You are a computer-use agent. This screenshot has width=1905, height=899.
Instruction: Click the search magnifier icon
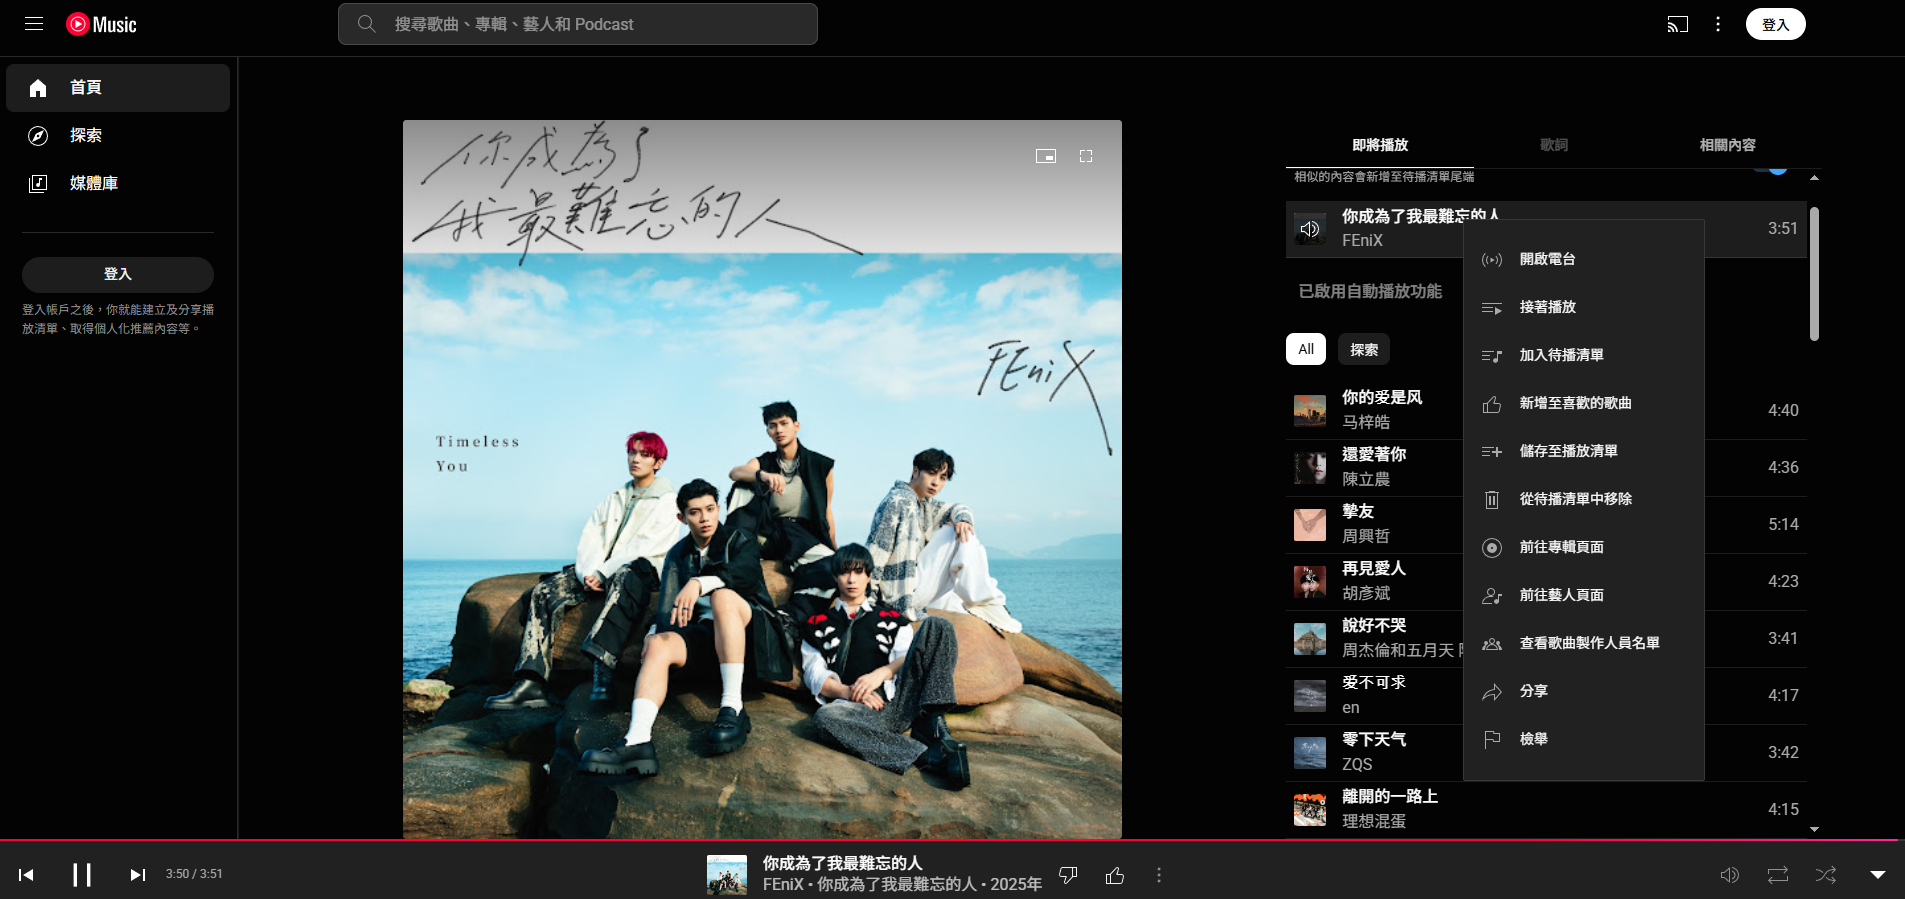coord(367,24)
